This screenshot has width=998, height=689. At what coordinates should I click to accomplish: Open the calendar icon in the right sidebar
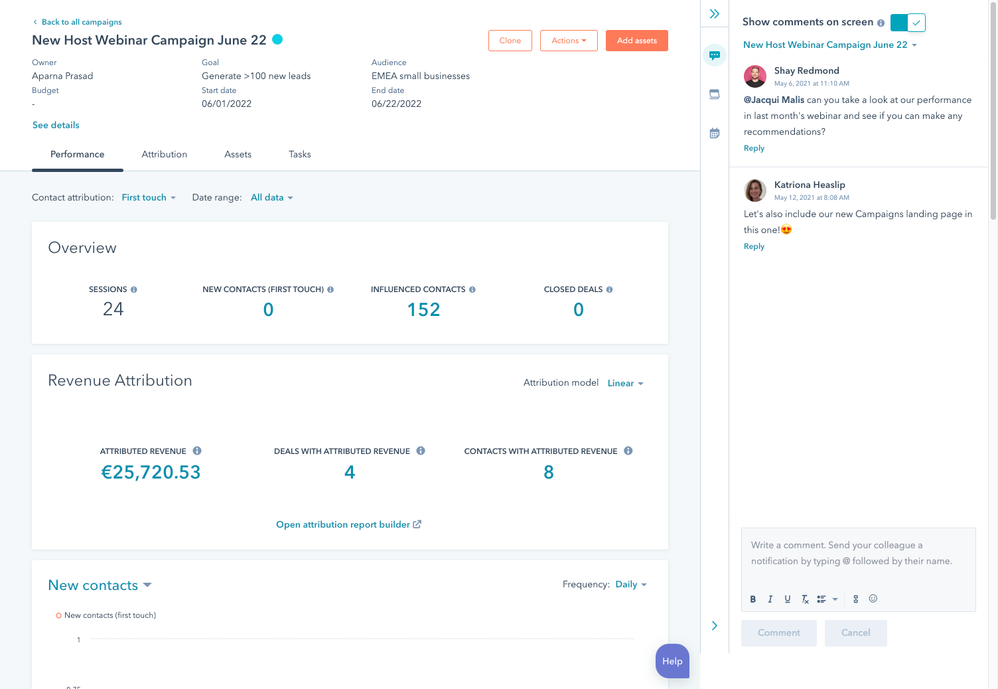click(714, 133)
